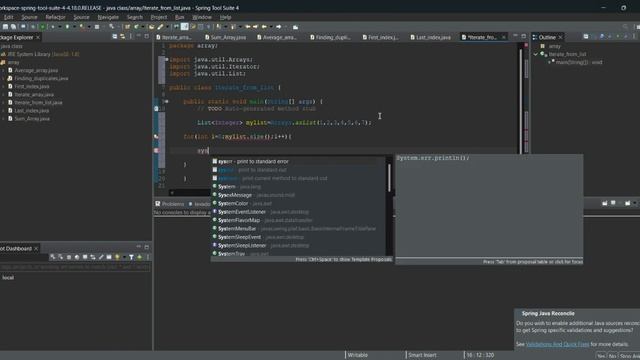The height and width of the screenshot is (360, 640).
Task: Toggle Mark Occurrences highlighted toolbar icon
Action: [184, 27]
